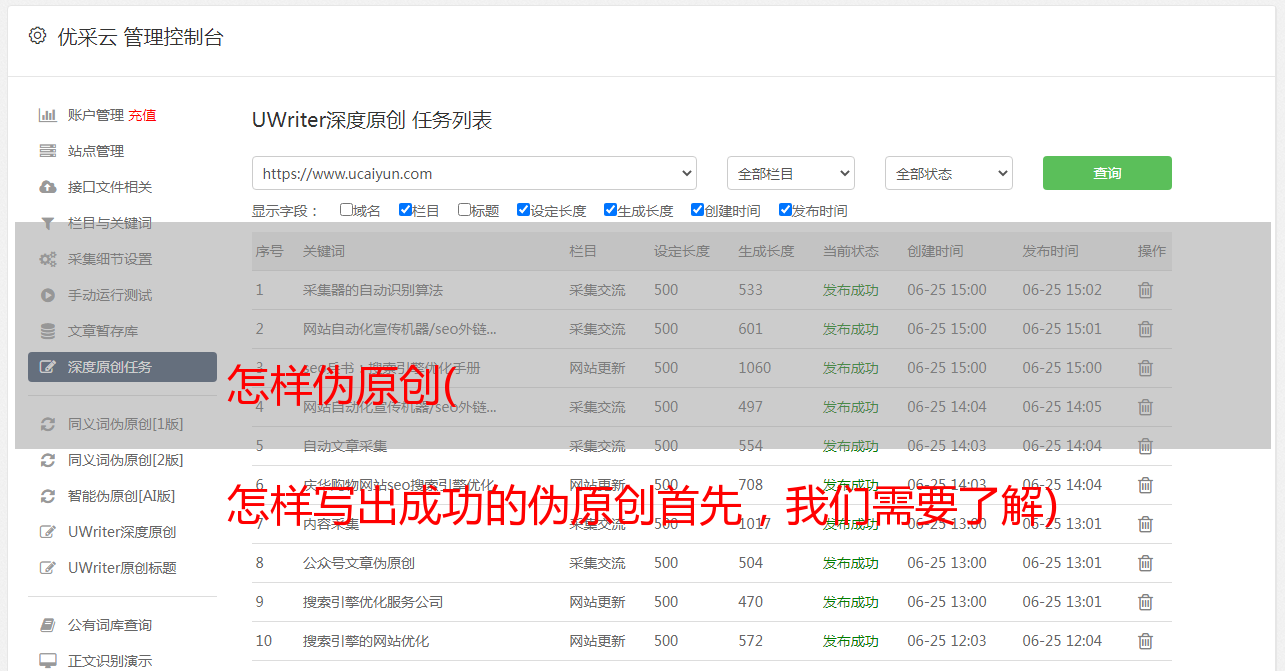Open 公有词库查询 sidebar item
Image resolution: width=1285 pixels, height=671 pixels.
click(x=110, y=625)
